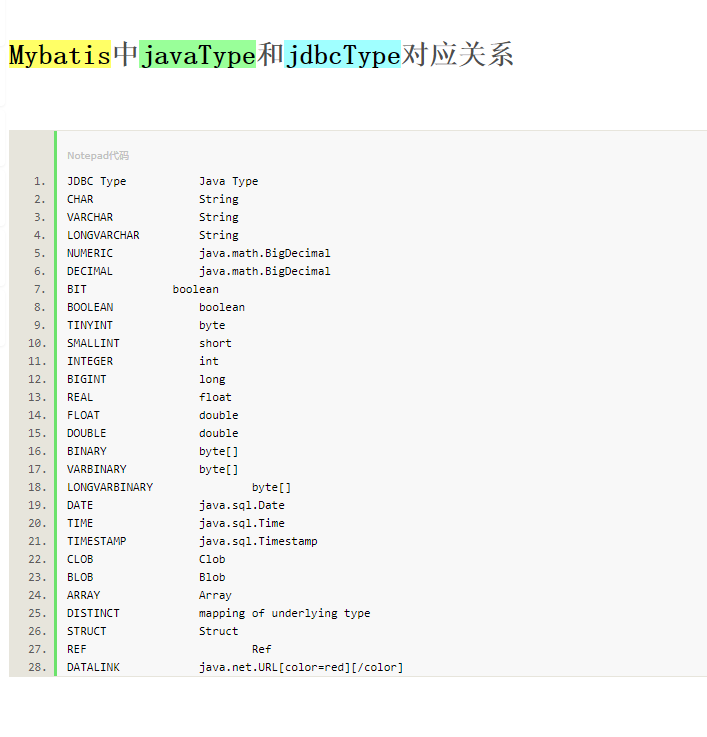Viewport: 707px width, 737px height.
Task: Click NUMERIC on line 5
Action: pyautogui.click(x=90, y=253)
